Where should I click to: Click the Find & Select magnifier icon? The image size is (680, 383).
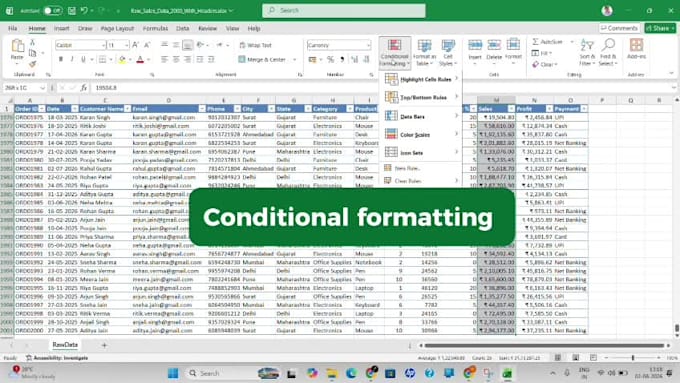[608, 45]
